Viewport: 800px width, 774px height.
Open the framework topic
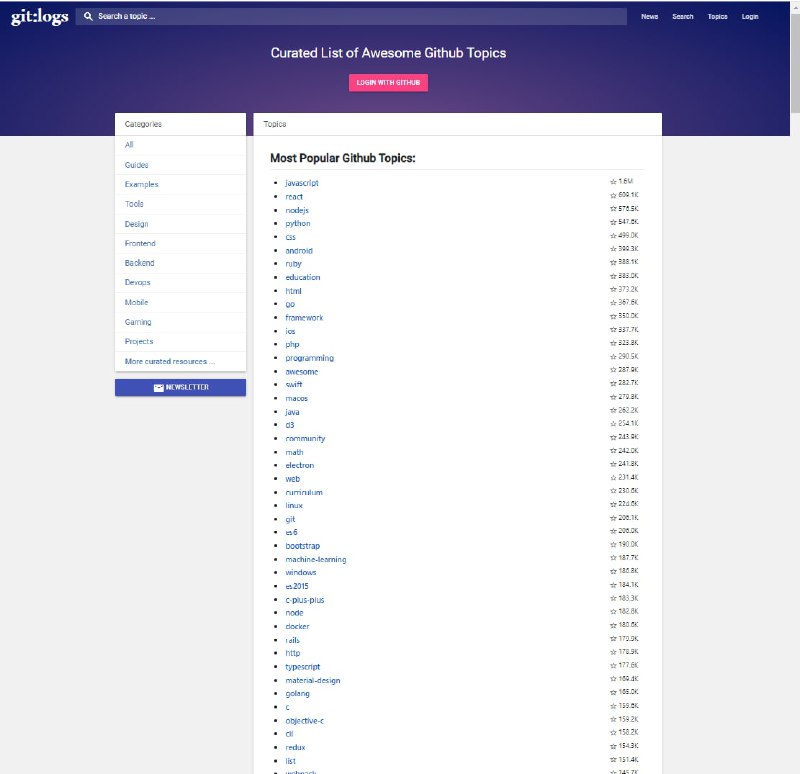tap(304, 317)
